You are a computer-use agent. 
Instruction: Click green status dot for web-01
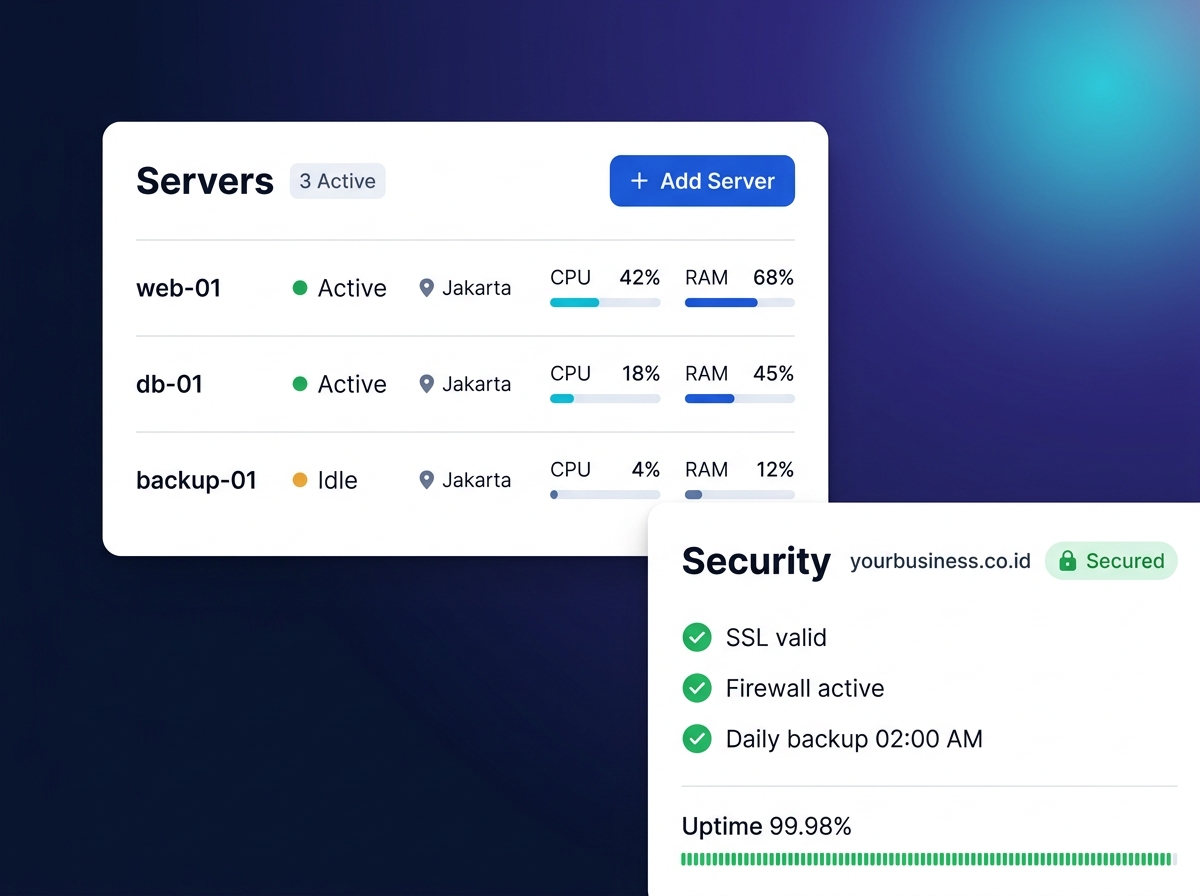[299, 288]
